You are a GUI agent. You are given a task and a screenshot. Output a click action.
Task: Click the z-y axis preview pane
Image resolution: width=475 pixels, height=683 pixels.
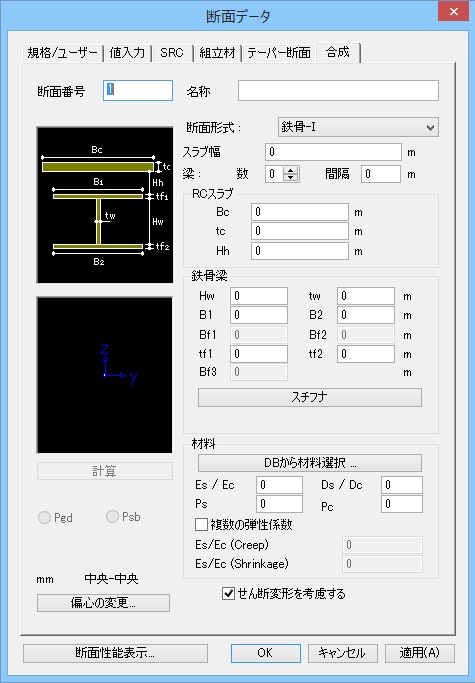coord(105,375)
